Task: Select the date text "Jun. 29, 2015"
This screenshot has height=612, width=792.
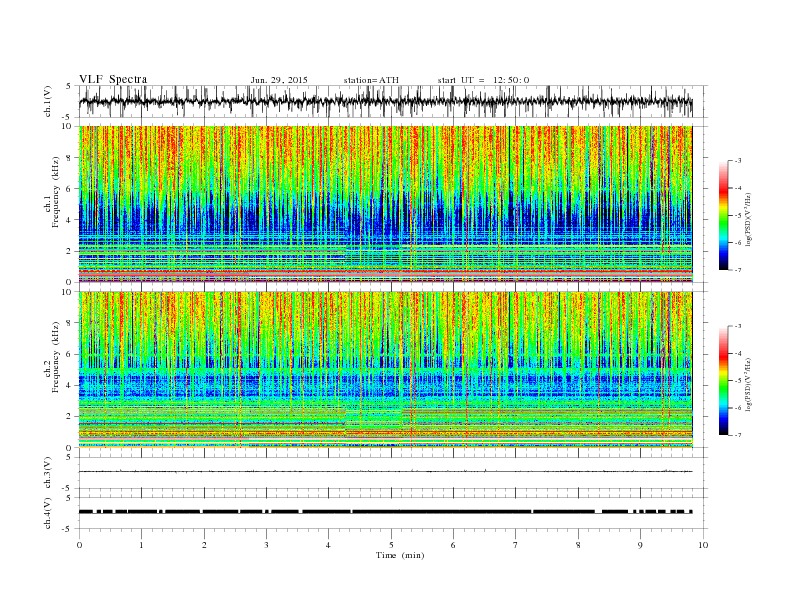Action: [x=279, y=80]
